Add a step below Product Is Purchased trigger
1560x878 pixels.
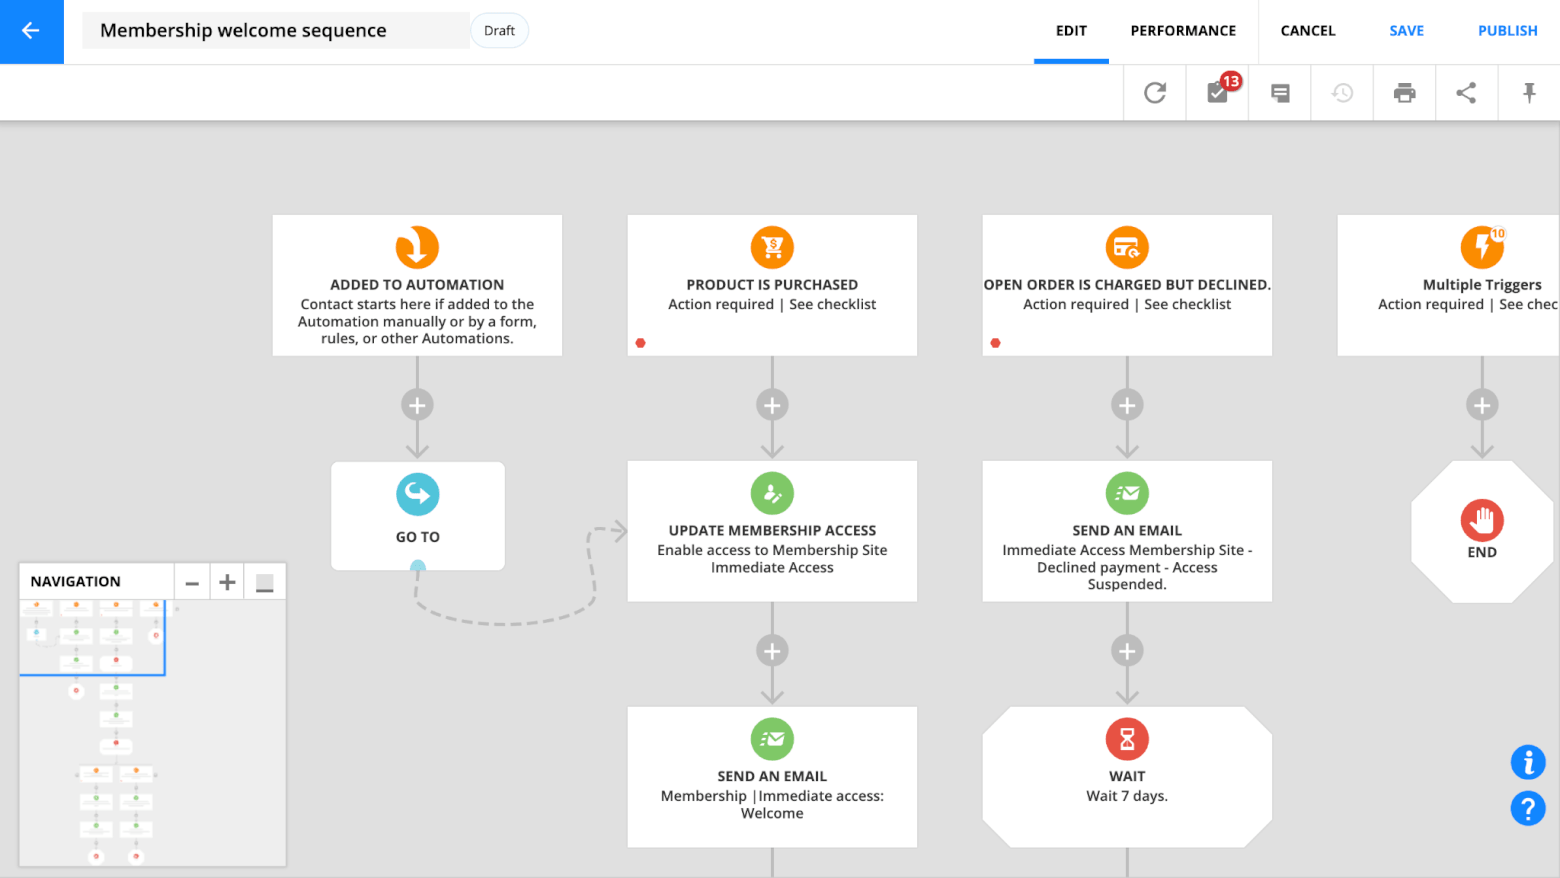771,405
